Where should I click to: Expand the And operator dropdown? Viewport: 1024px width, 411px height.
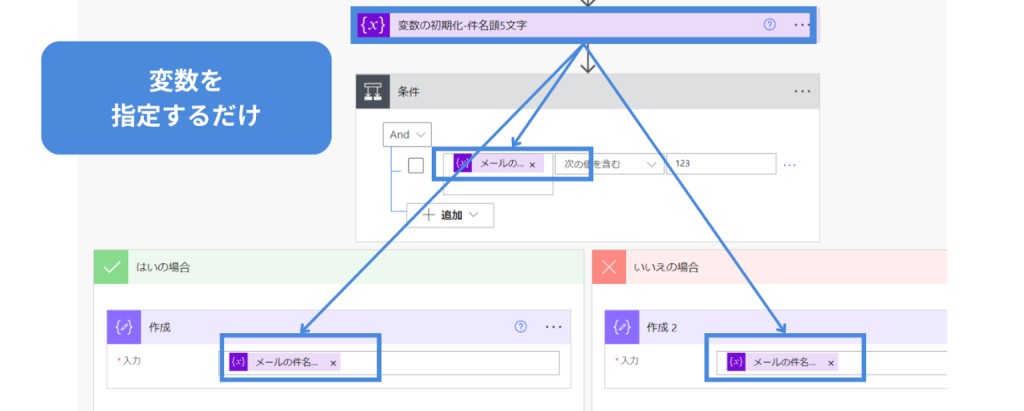click(x=407, y=134)
